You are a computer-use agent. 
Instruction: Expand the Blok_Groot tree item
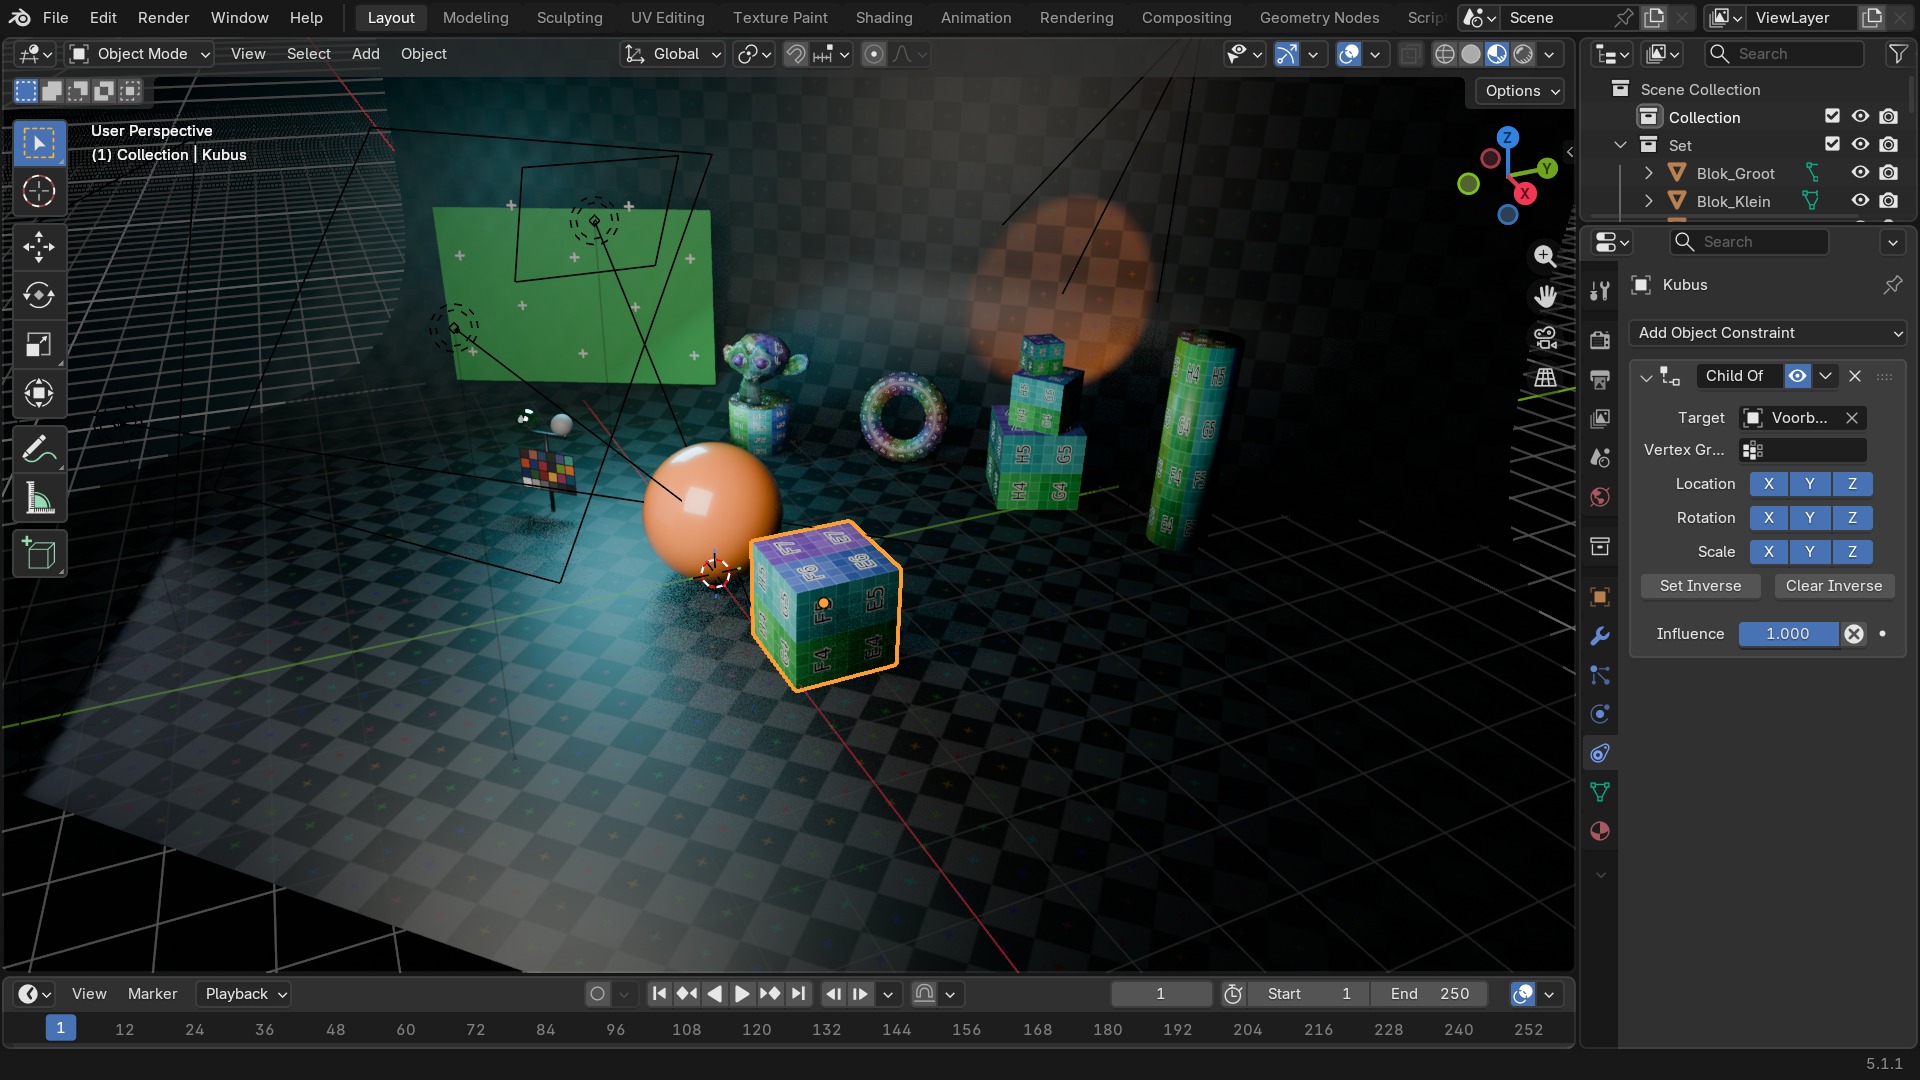[1648, 173]
